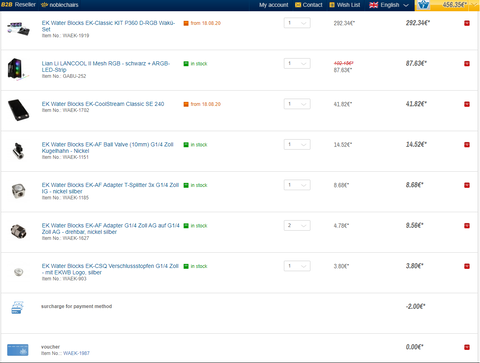Click the T-Splitter adapter thumbnail
Image resolution: width=480 pixels, height=363 pixels.
point(18,191)
